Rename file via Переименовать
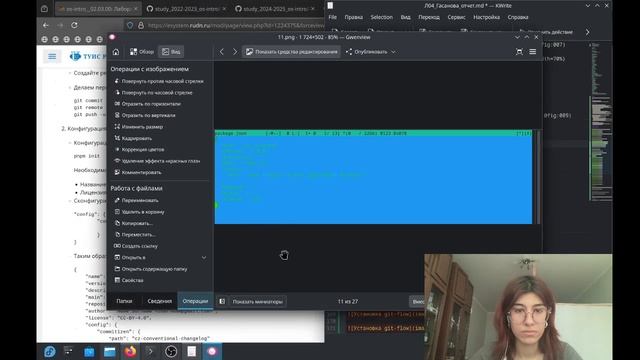 click(136, 200)
